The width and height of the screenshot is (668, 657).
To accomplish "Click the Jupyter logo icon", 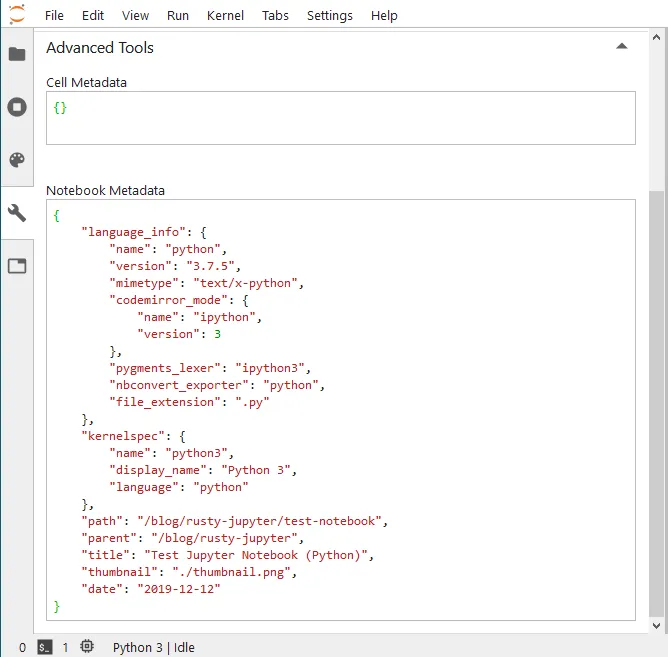I will [17, 14].
